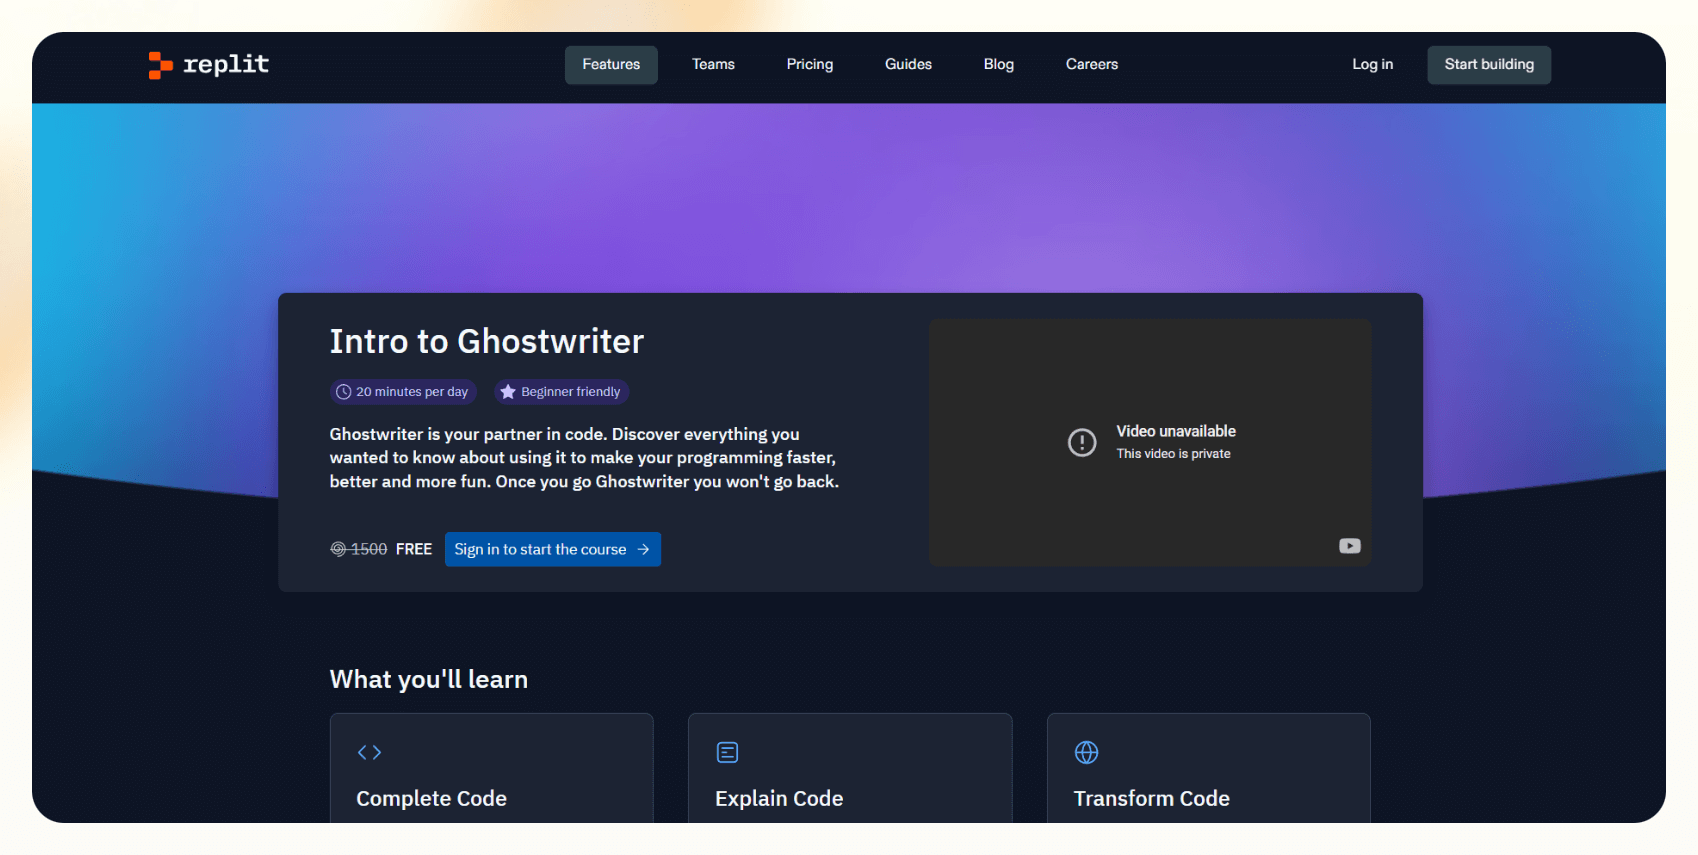
Task: Click the code brackets icon on Complete Code
Action: 369,752
